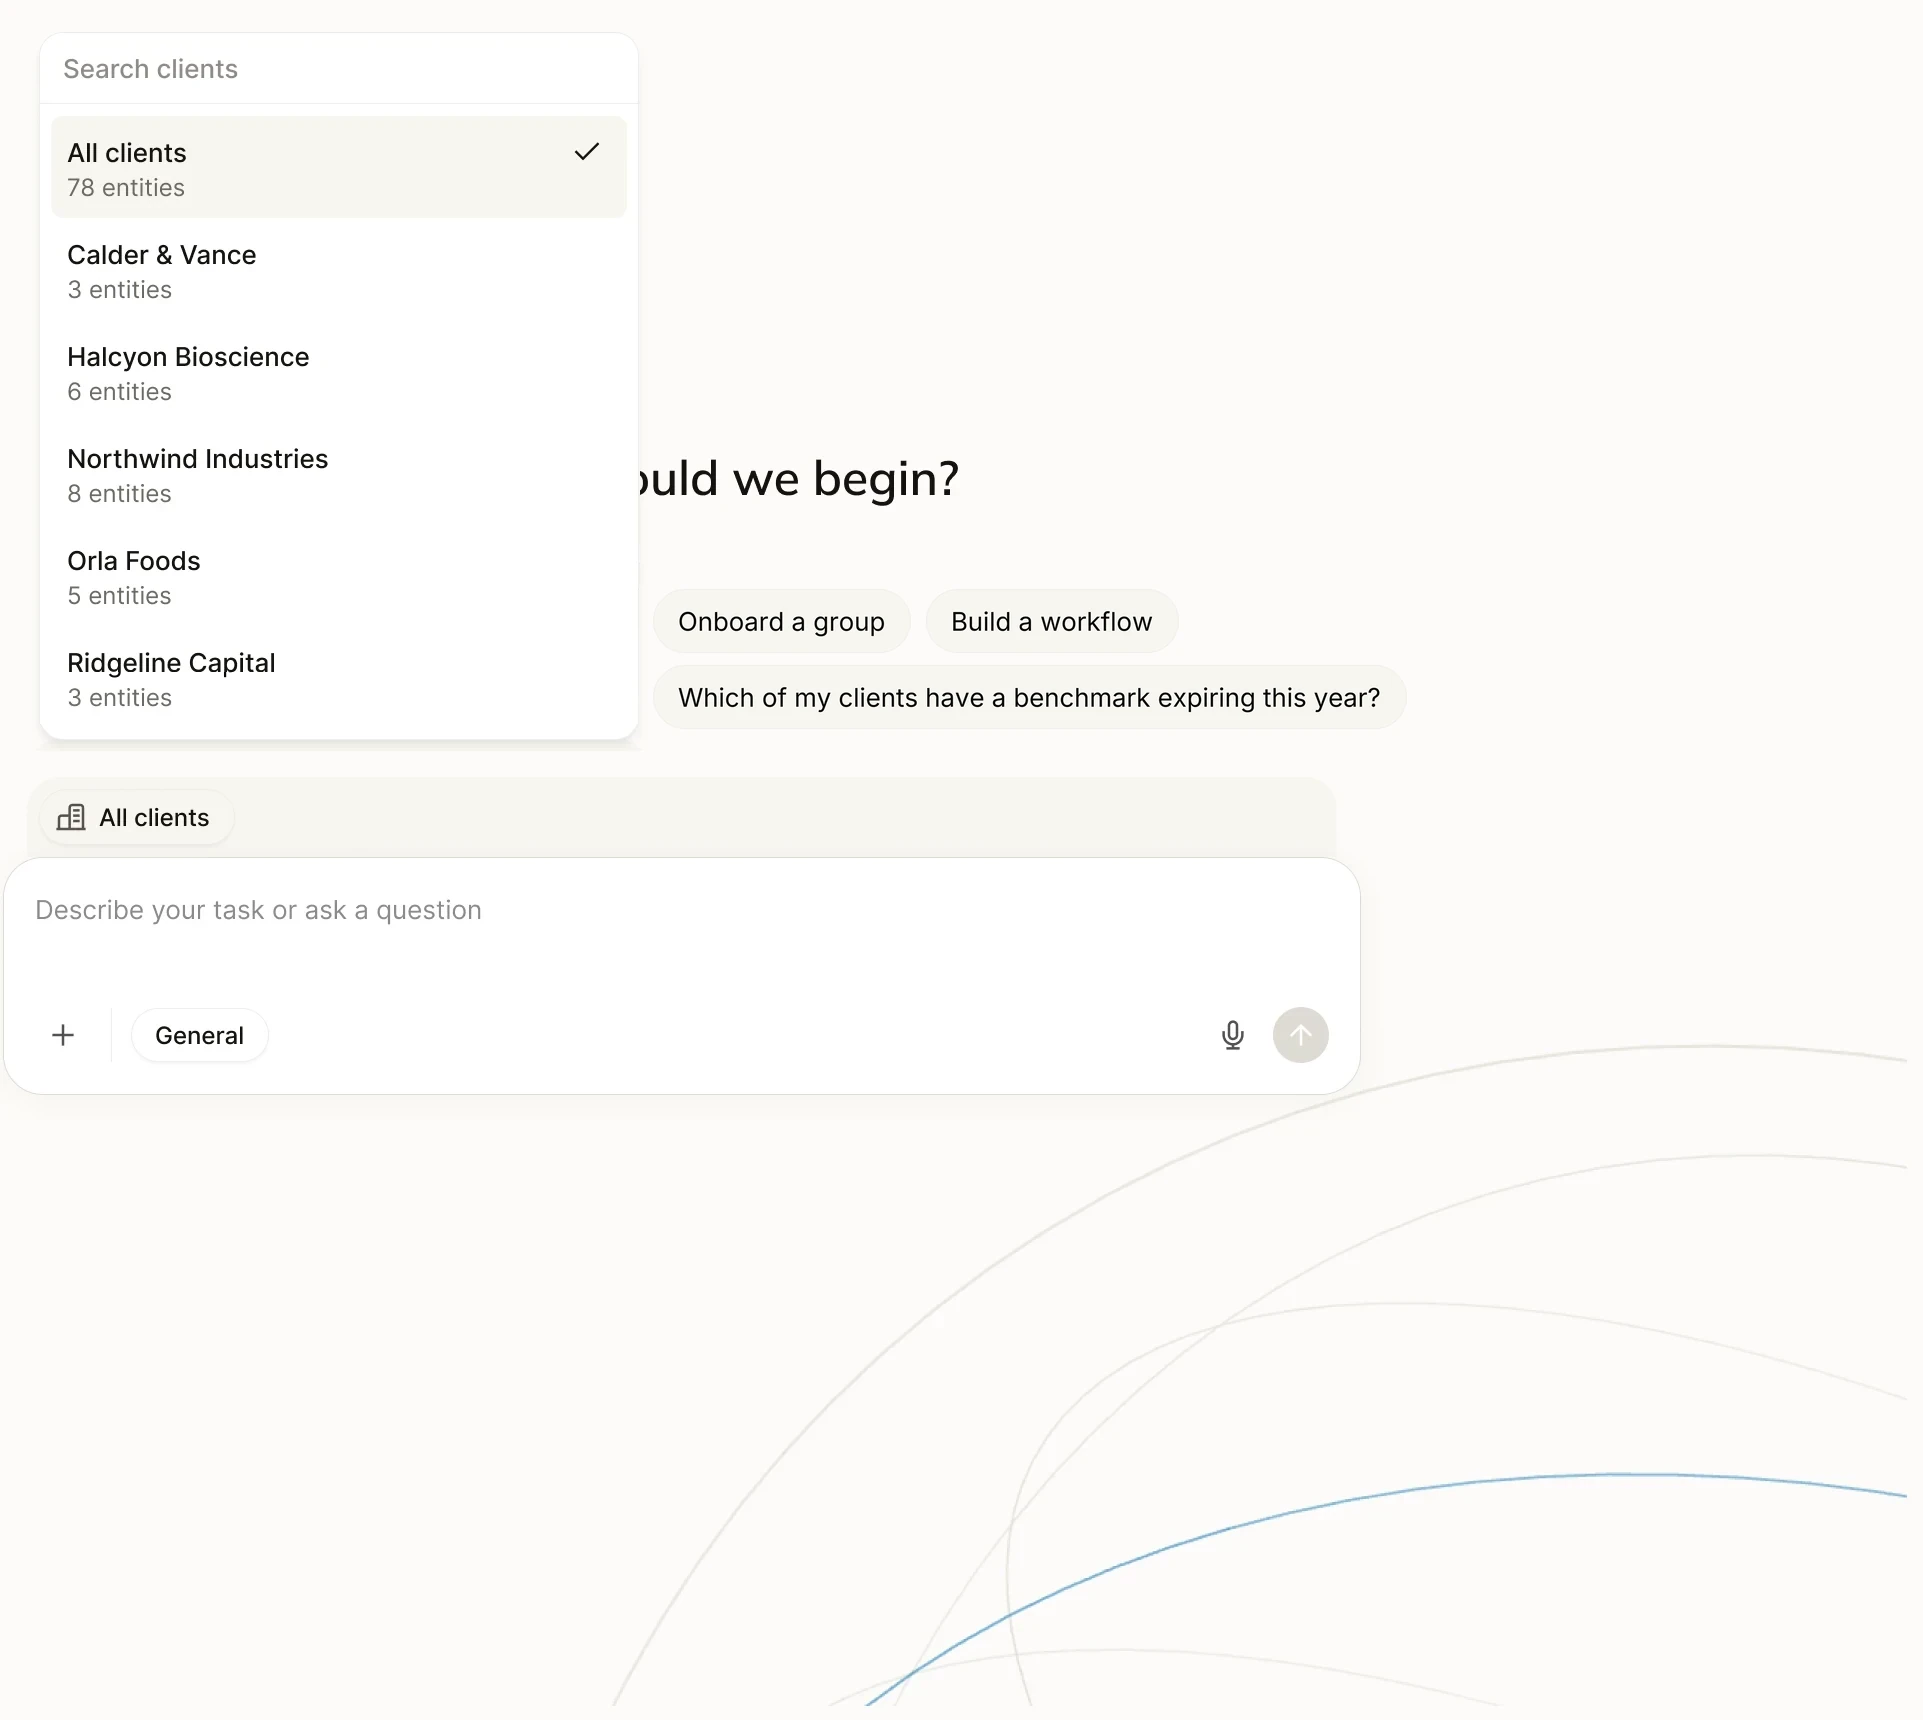Click the Build a workflow suggestion
Image resolution: width=1923 pixels, height=1720 pixels.
pos(1051,622)
